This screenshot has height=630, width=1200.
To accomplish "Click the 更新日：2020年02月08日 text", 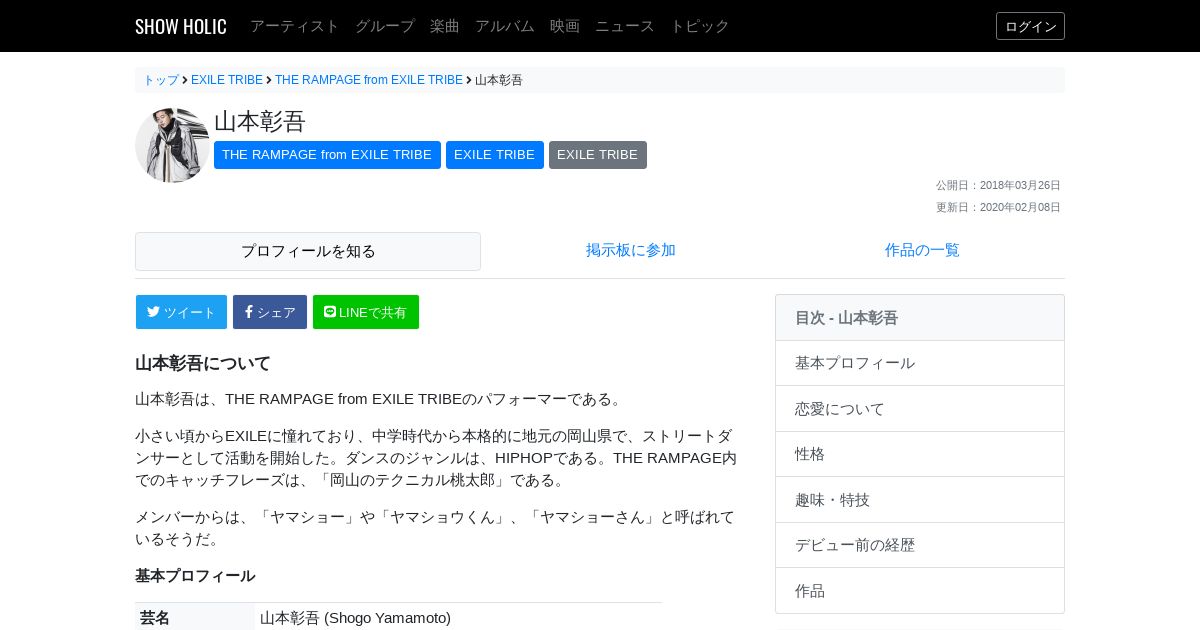I will tap(998, 207).
